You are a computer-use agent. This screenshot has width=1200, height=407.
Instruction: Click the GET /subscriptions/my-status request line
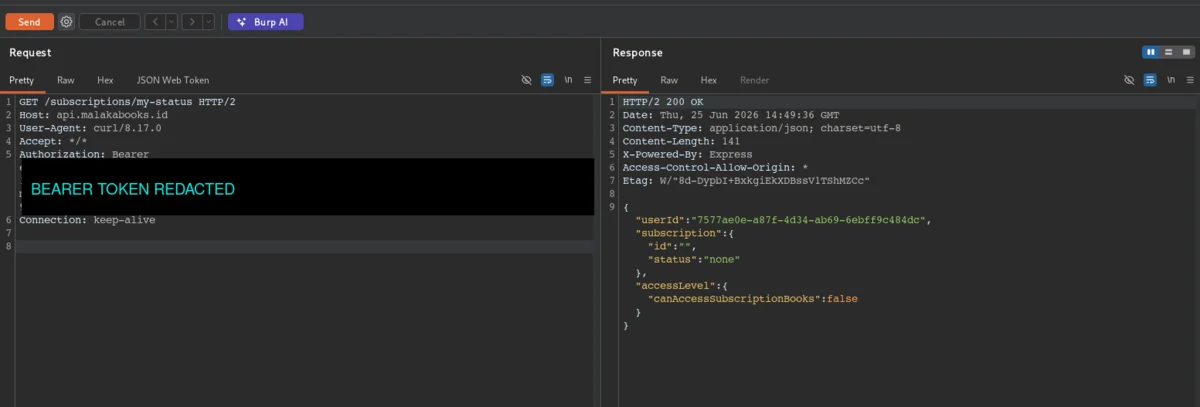[x=127, y=102]
